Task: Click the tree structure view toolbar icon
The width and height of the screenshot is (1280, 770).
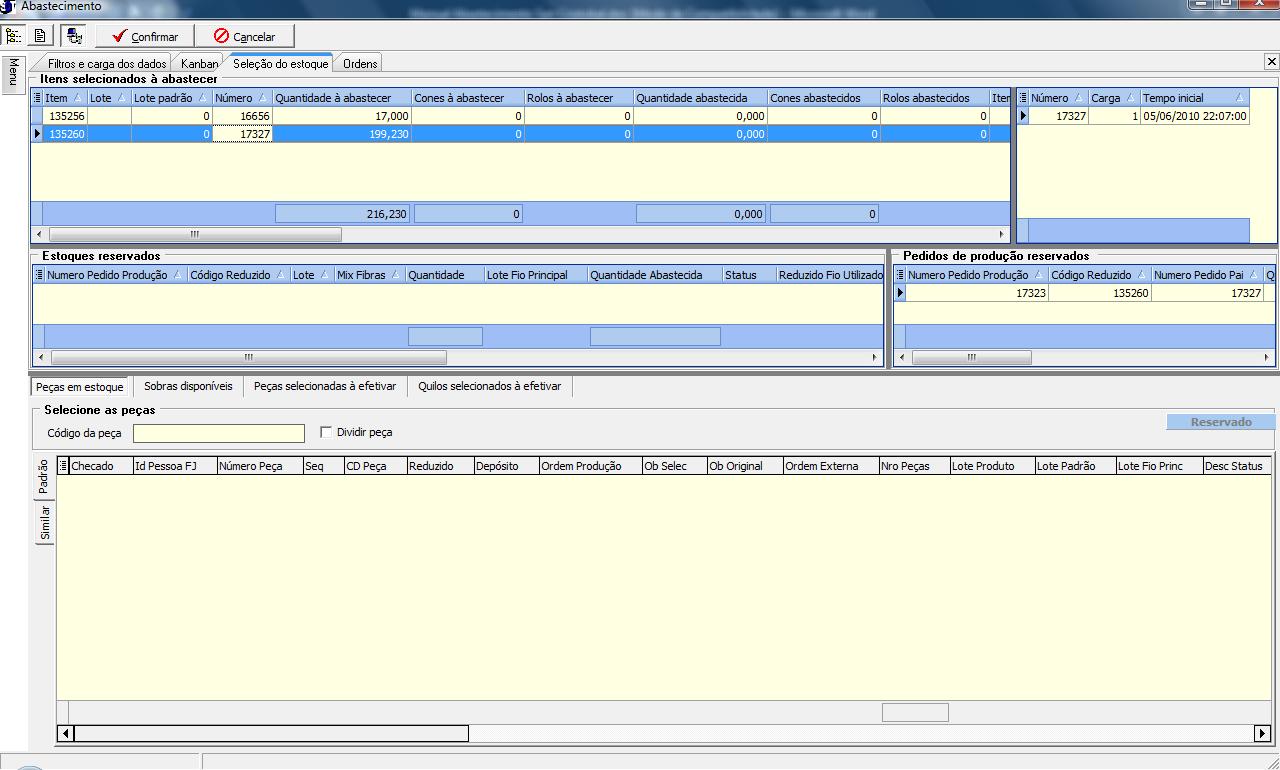Action: [13, 36]
